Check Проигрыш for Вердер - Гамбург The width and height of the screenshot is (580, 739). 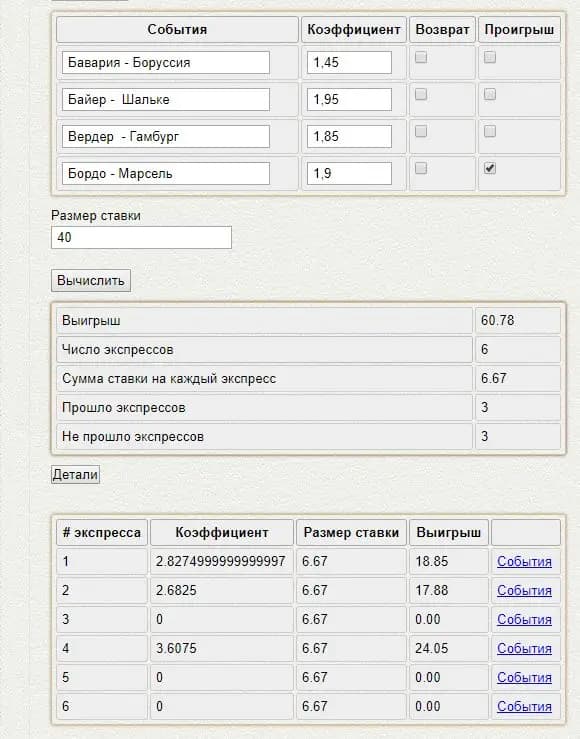(x=490, y=131)
